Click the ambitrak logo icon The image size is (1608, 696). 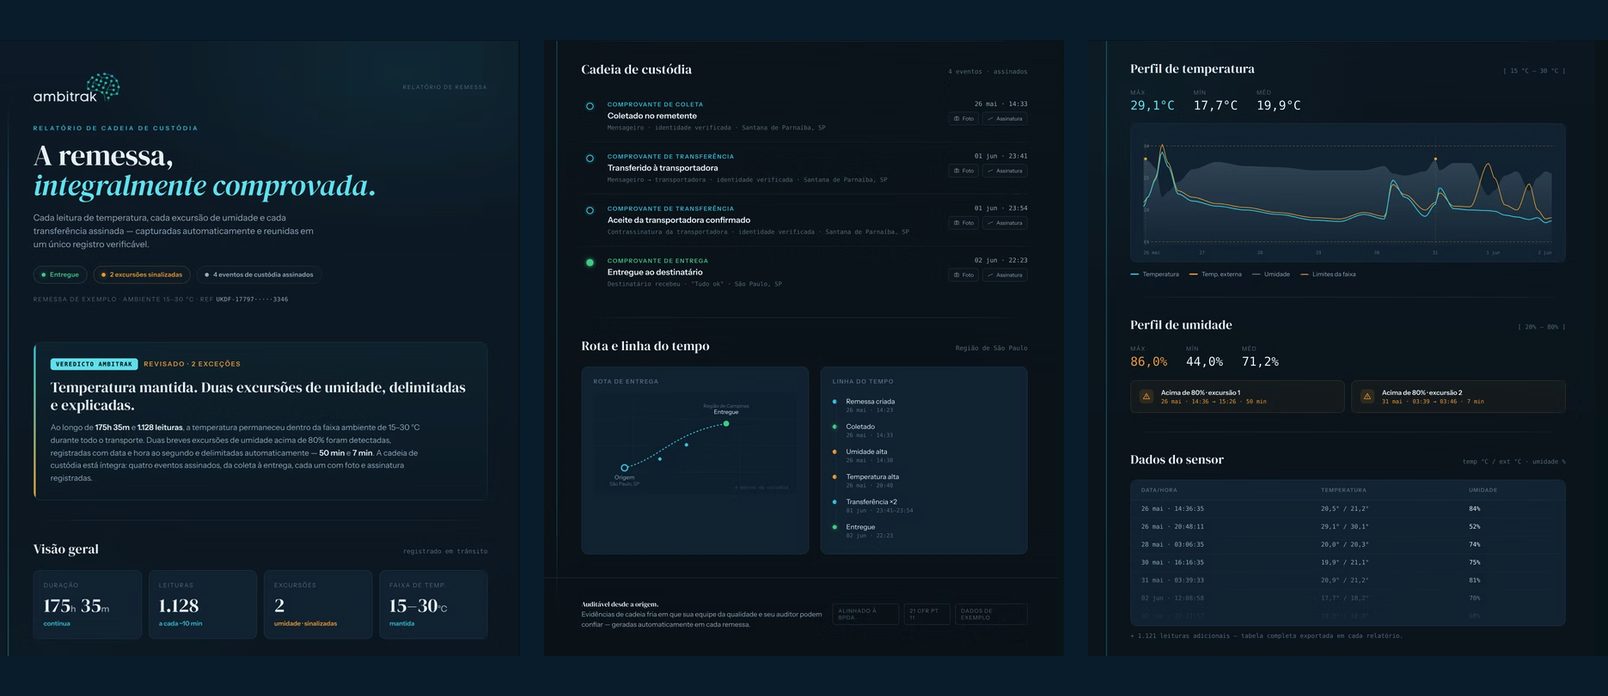(x=103, y=86)
